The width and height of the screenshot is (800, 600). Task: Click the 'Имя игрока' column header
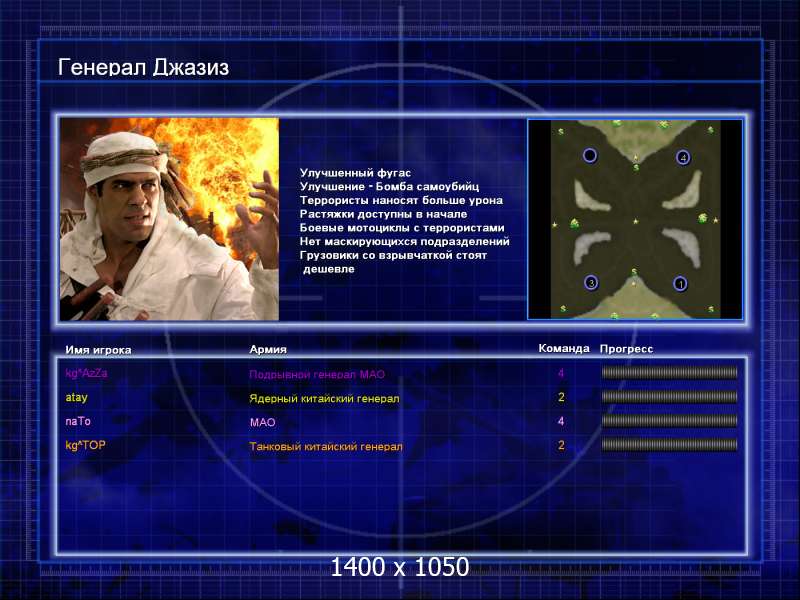[98, 350]
